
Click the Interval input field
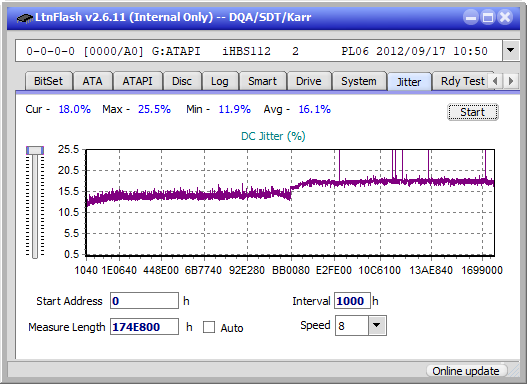click(x=352, y=301)
